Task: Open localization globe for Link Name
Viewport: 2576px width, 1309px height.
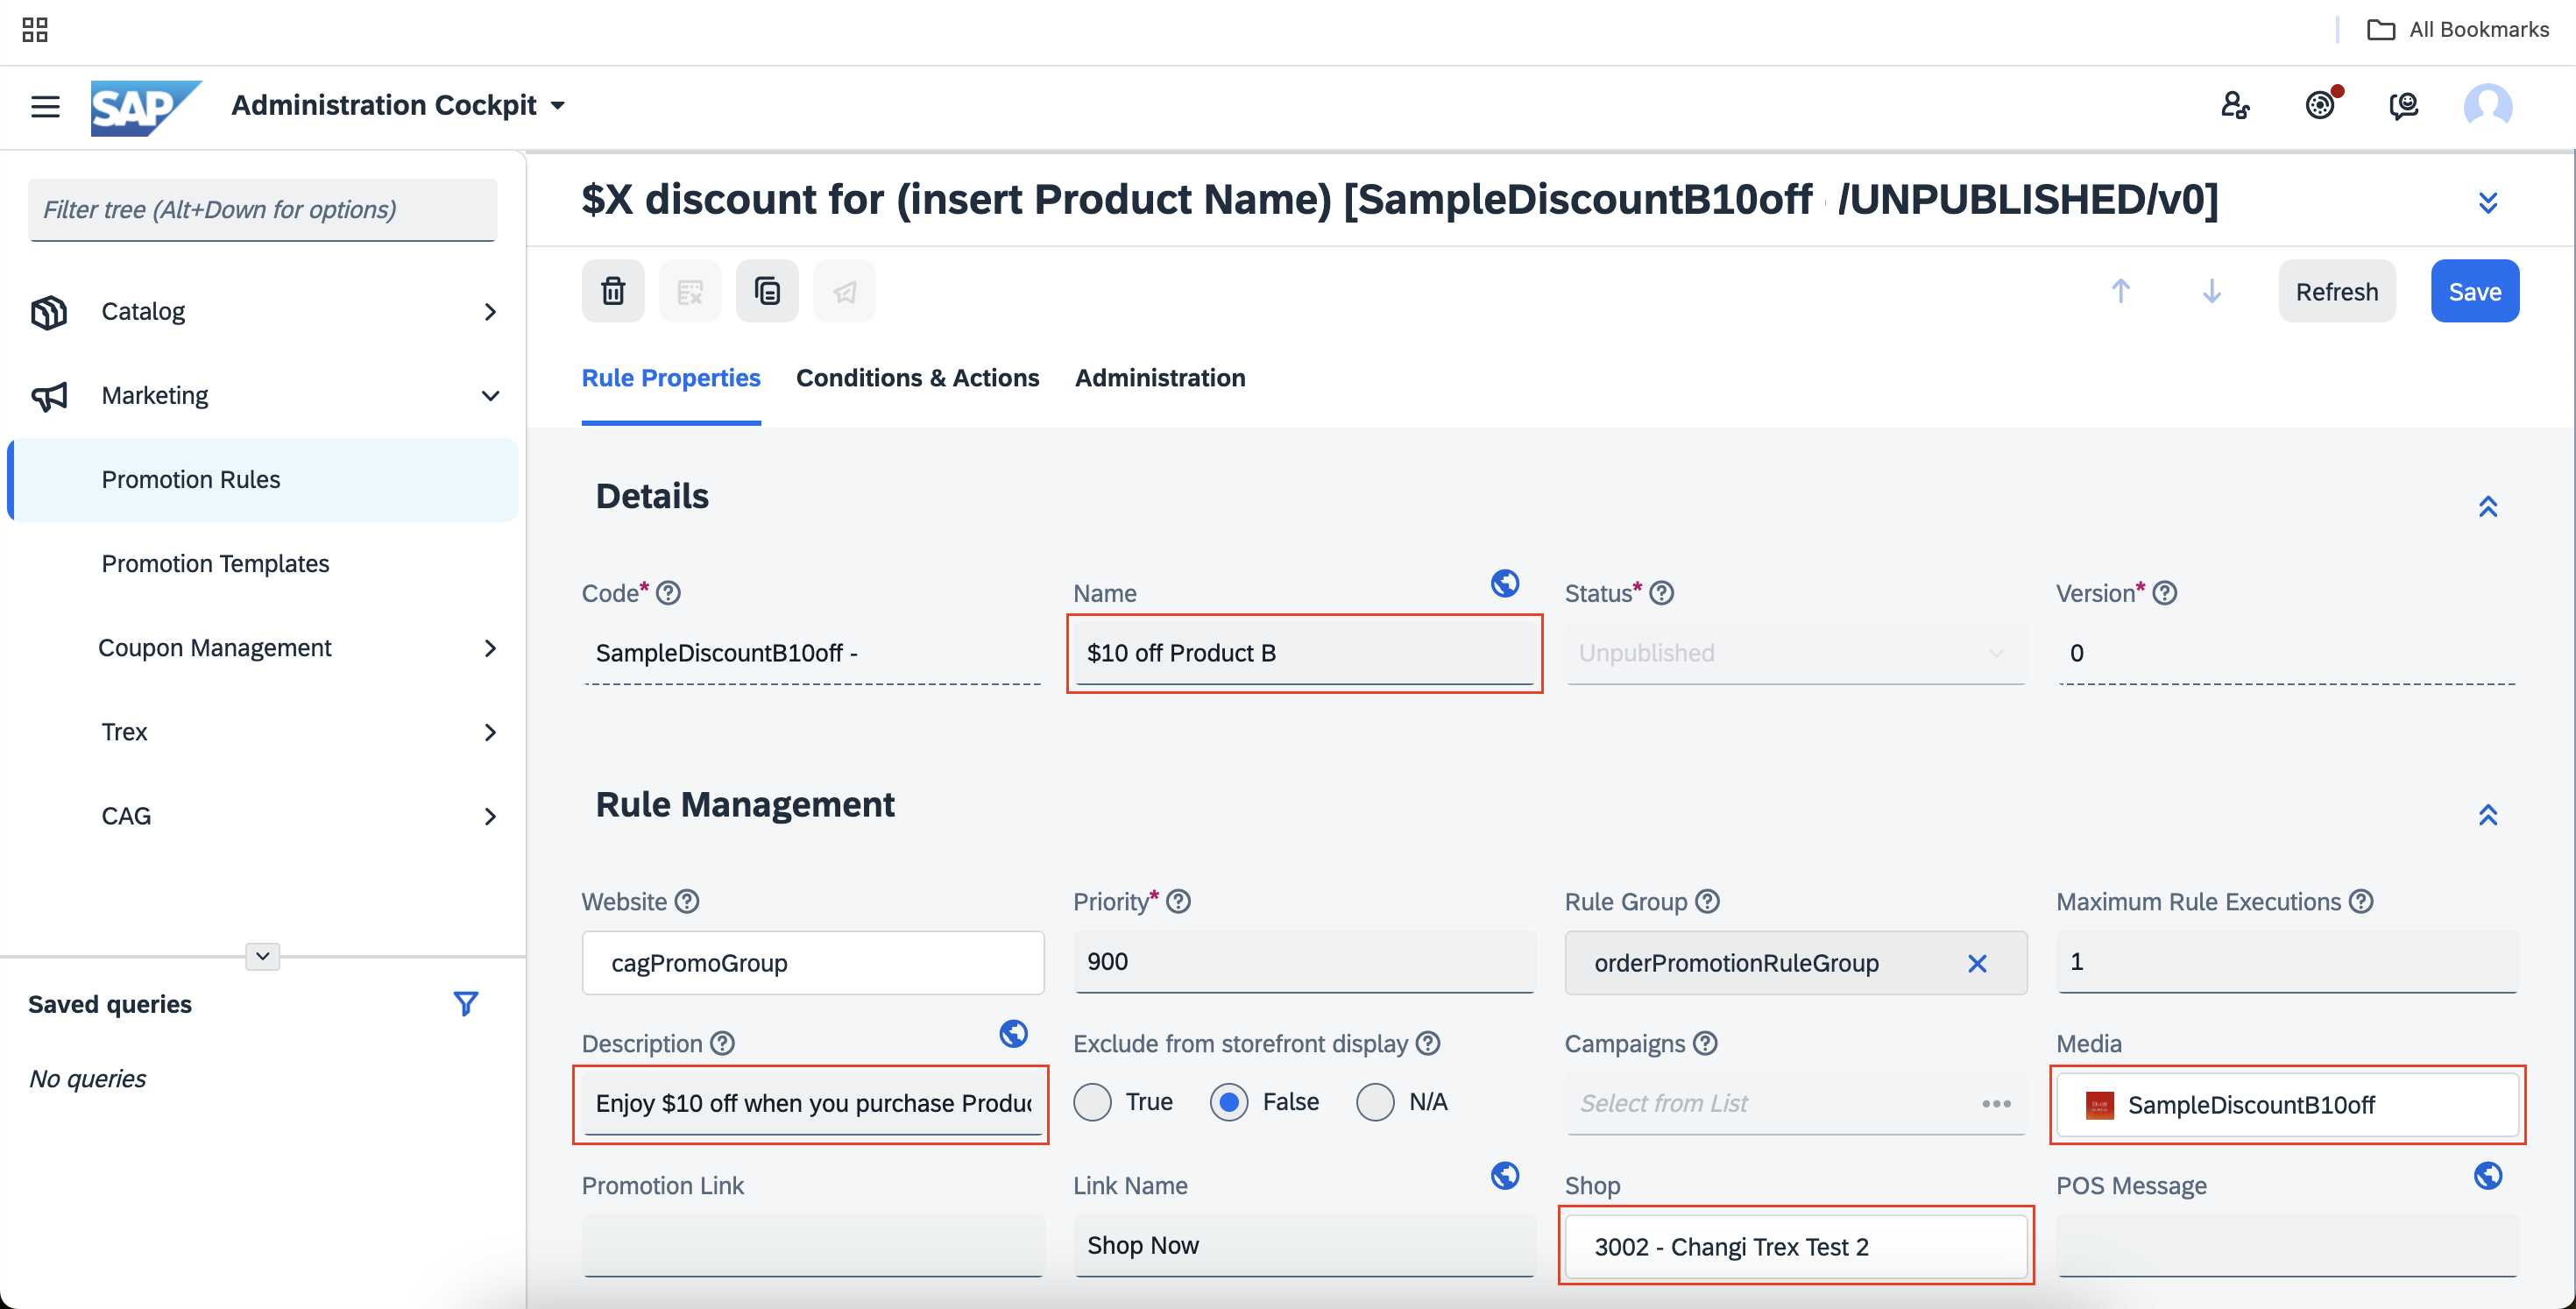Action: pos(1505,1175)
